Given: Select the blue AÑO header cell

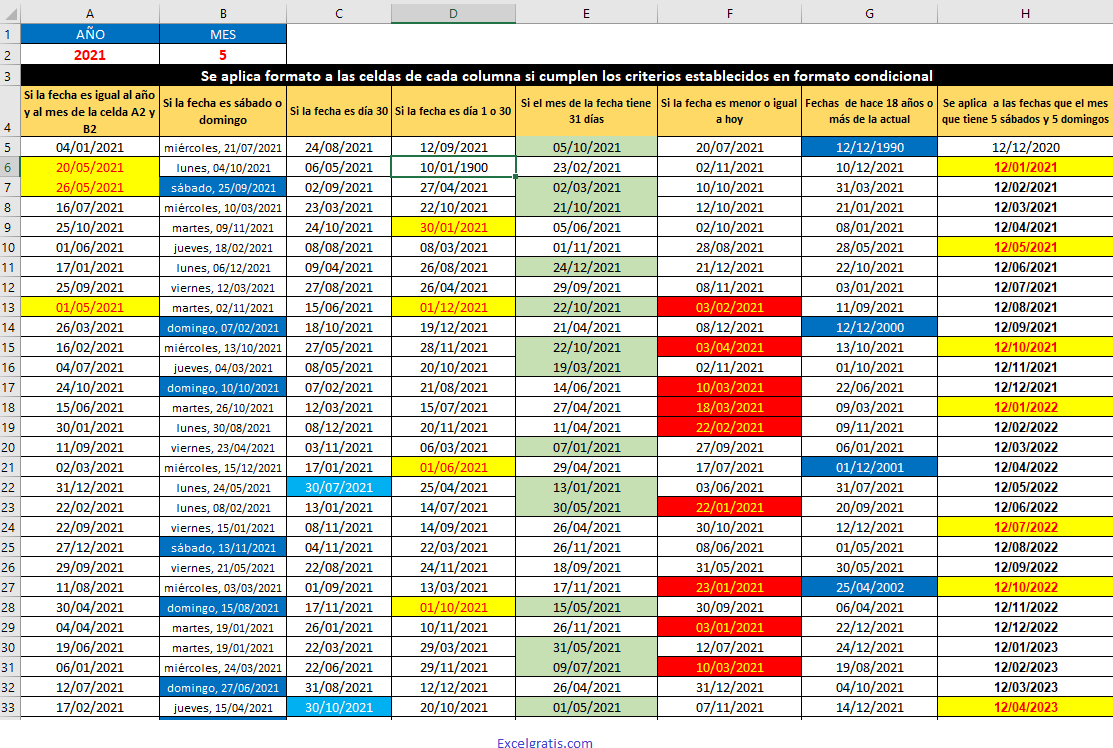Looking at the screenshot, I should pos(91,34).
